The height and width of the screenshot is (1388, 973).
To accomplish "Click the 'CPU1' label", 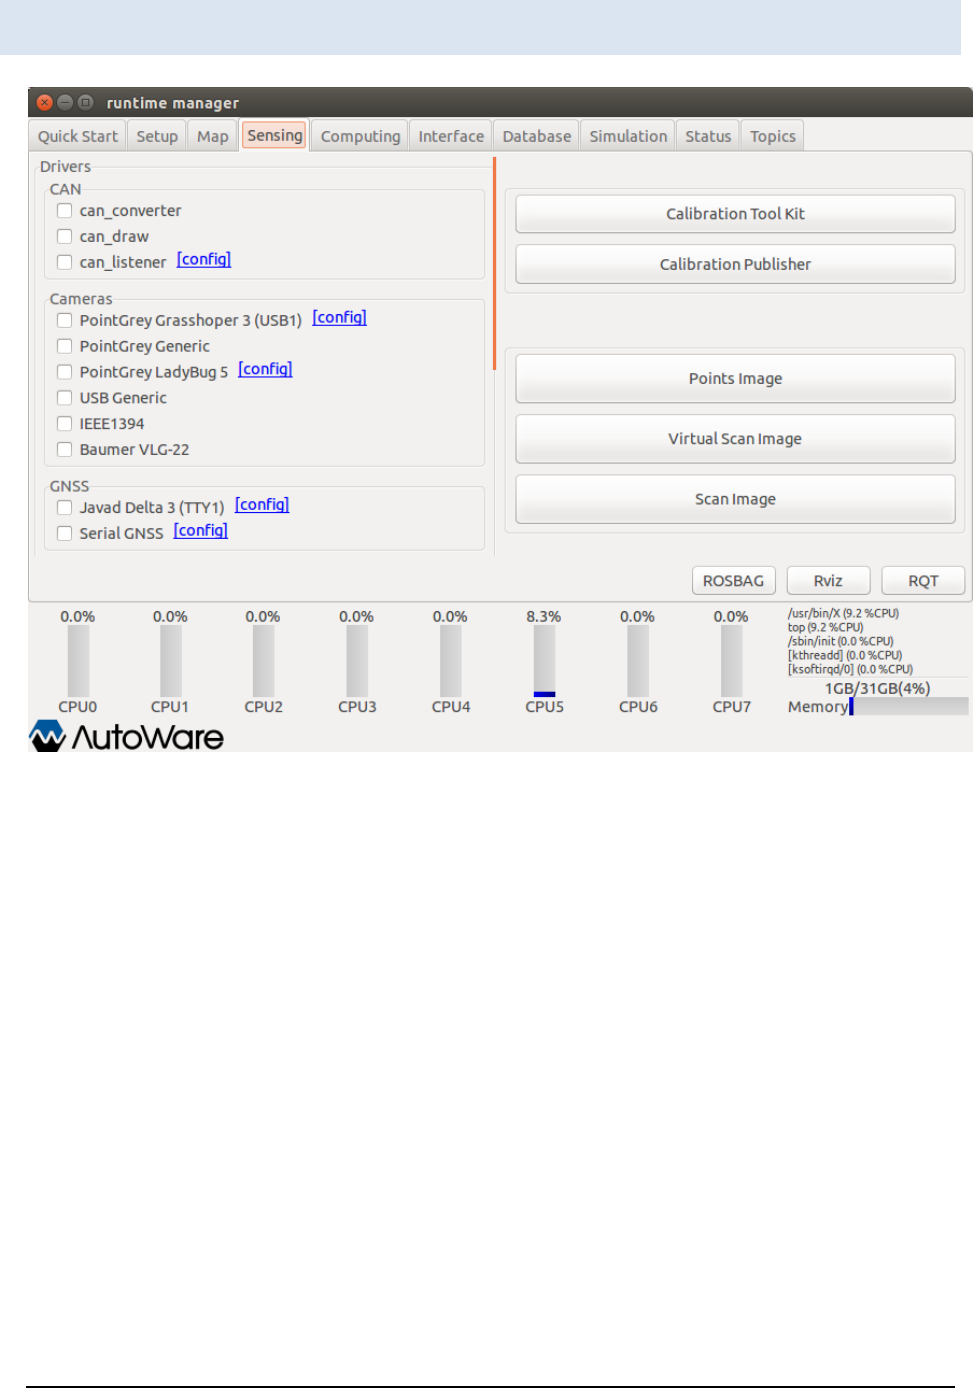I will (x=170, y=707).
